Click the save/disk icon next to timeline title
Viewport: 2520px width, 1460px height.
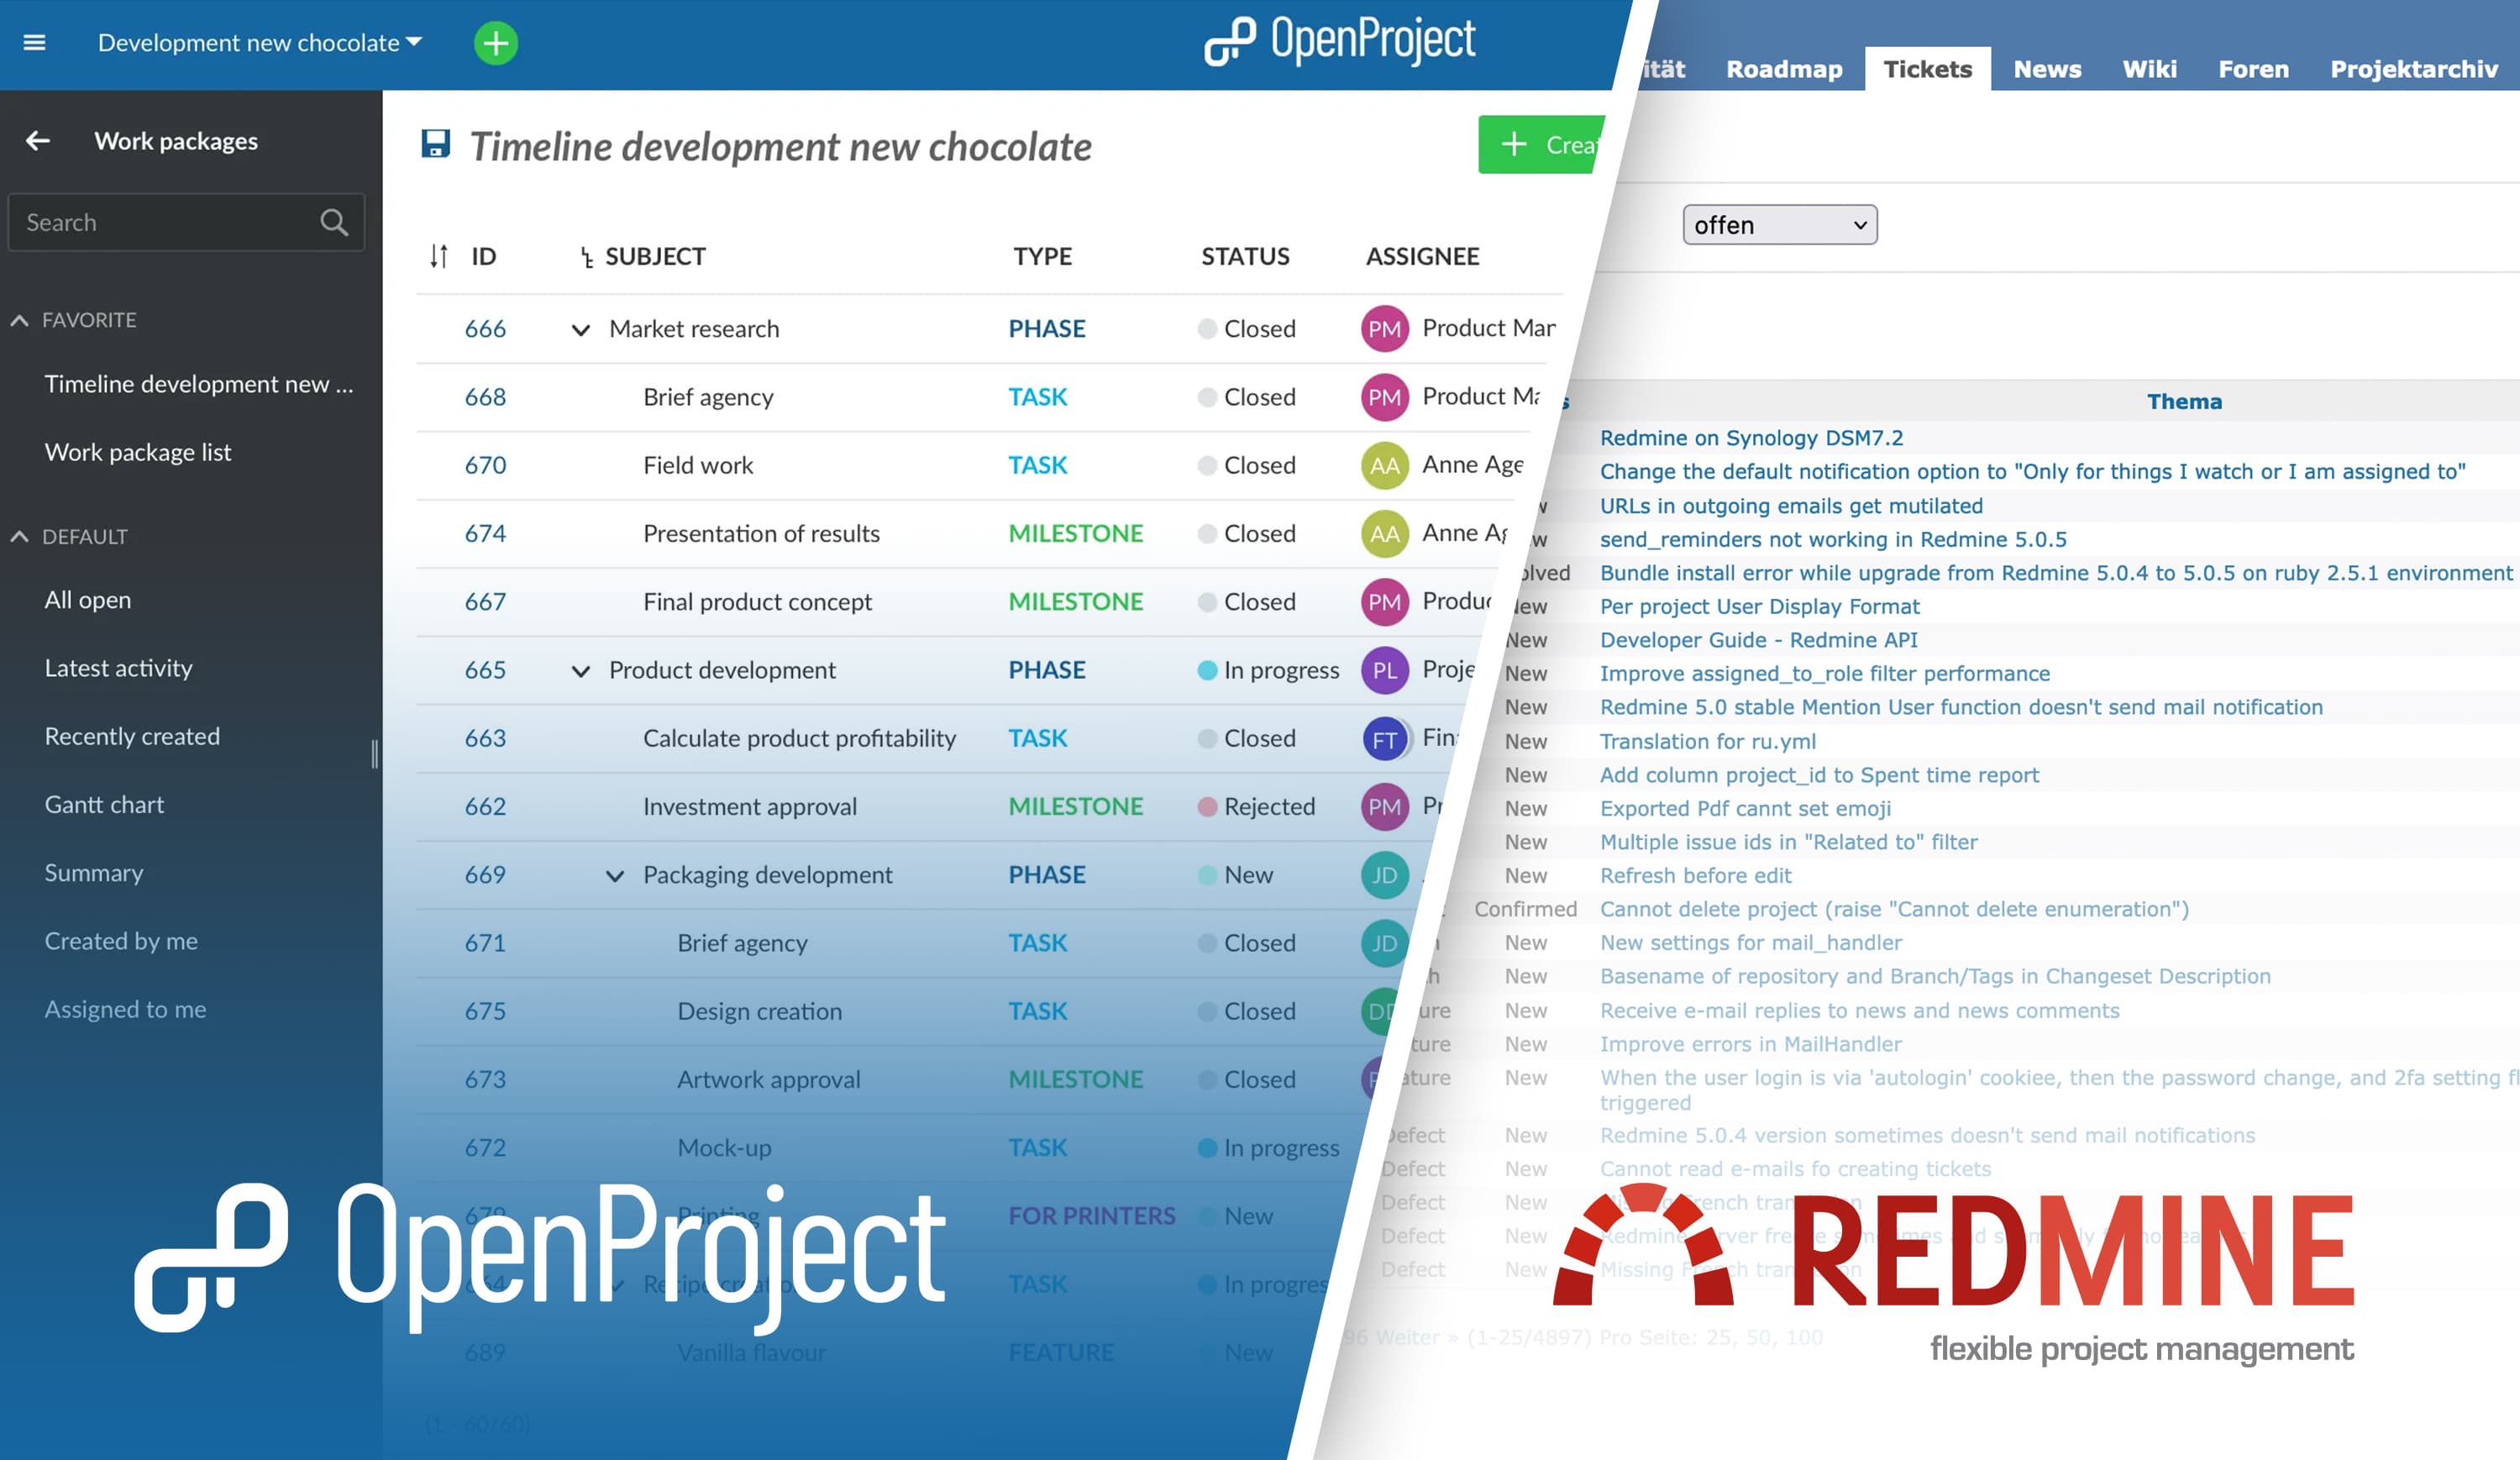click(434, 144)
